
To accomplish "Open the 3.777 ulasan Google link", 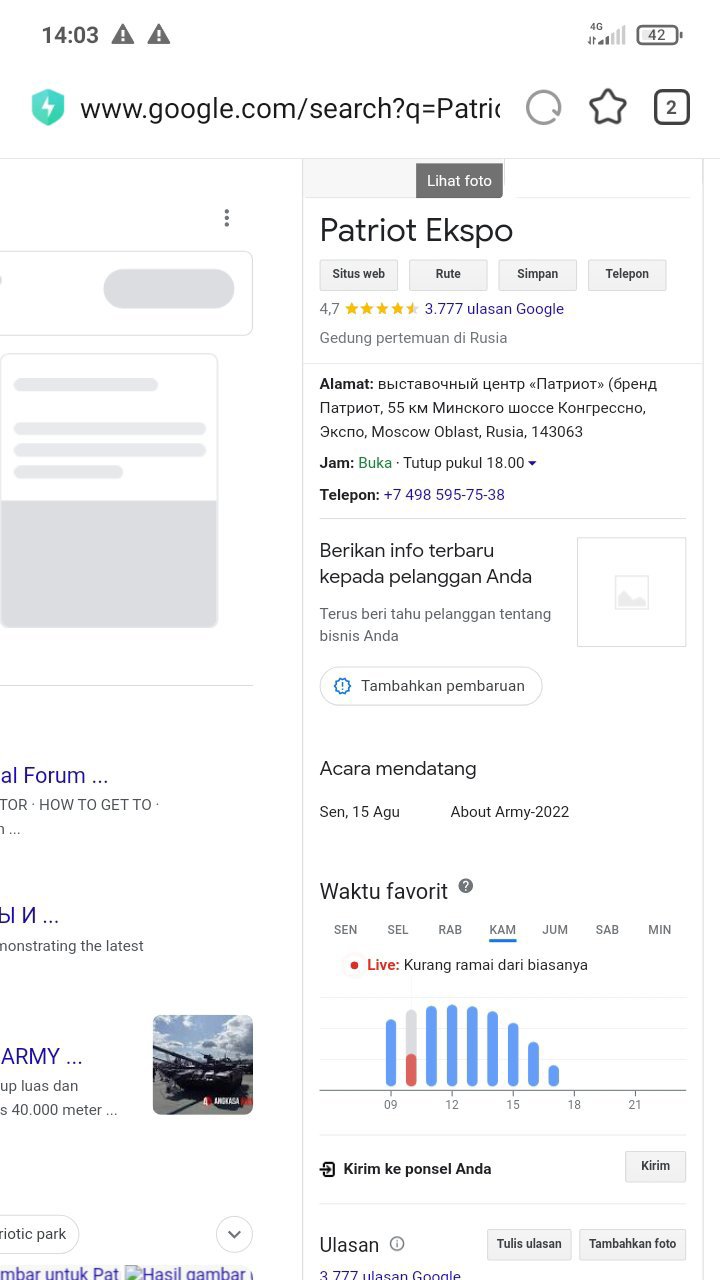I will click(494, 309).
